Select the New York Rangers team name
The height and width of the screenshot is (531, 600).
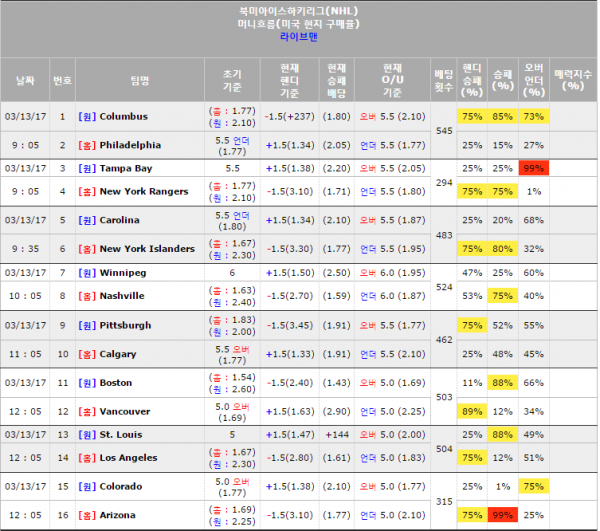(144, 191)
